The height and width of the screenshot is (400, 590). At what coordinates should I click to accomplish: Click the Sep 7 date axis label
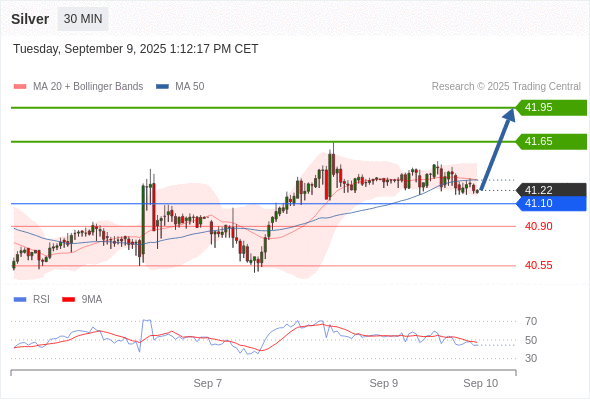point(208,383)
